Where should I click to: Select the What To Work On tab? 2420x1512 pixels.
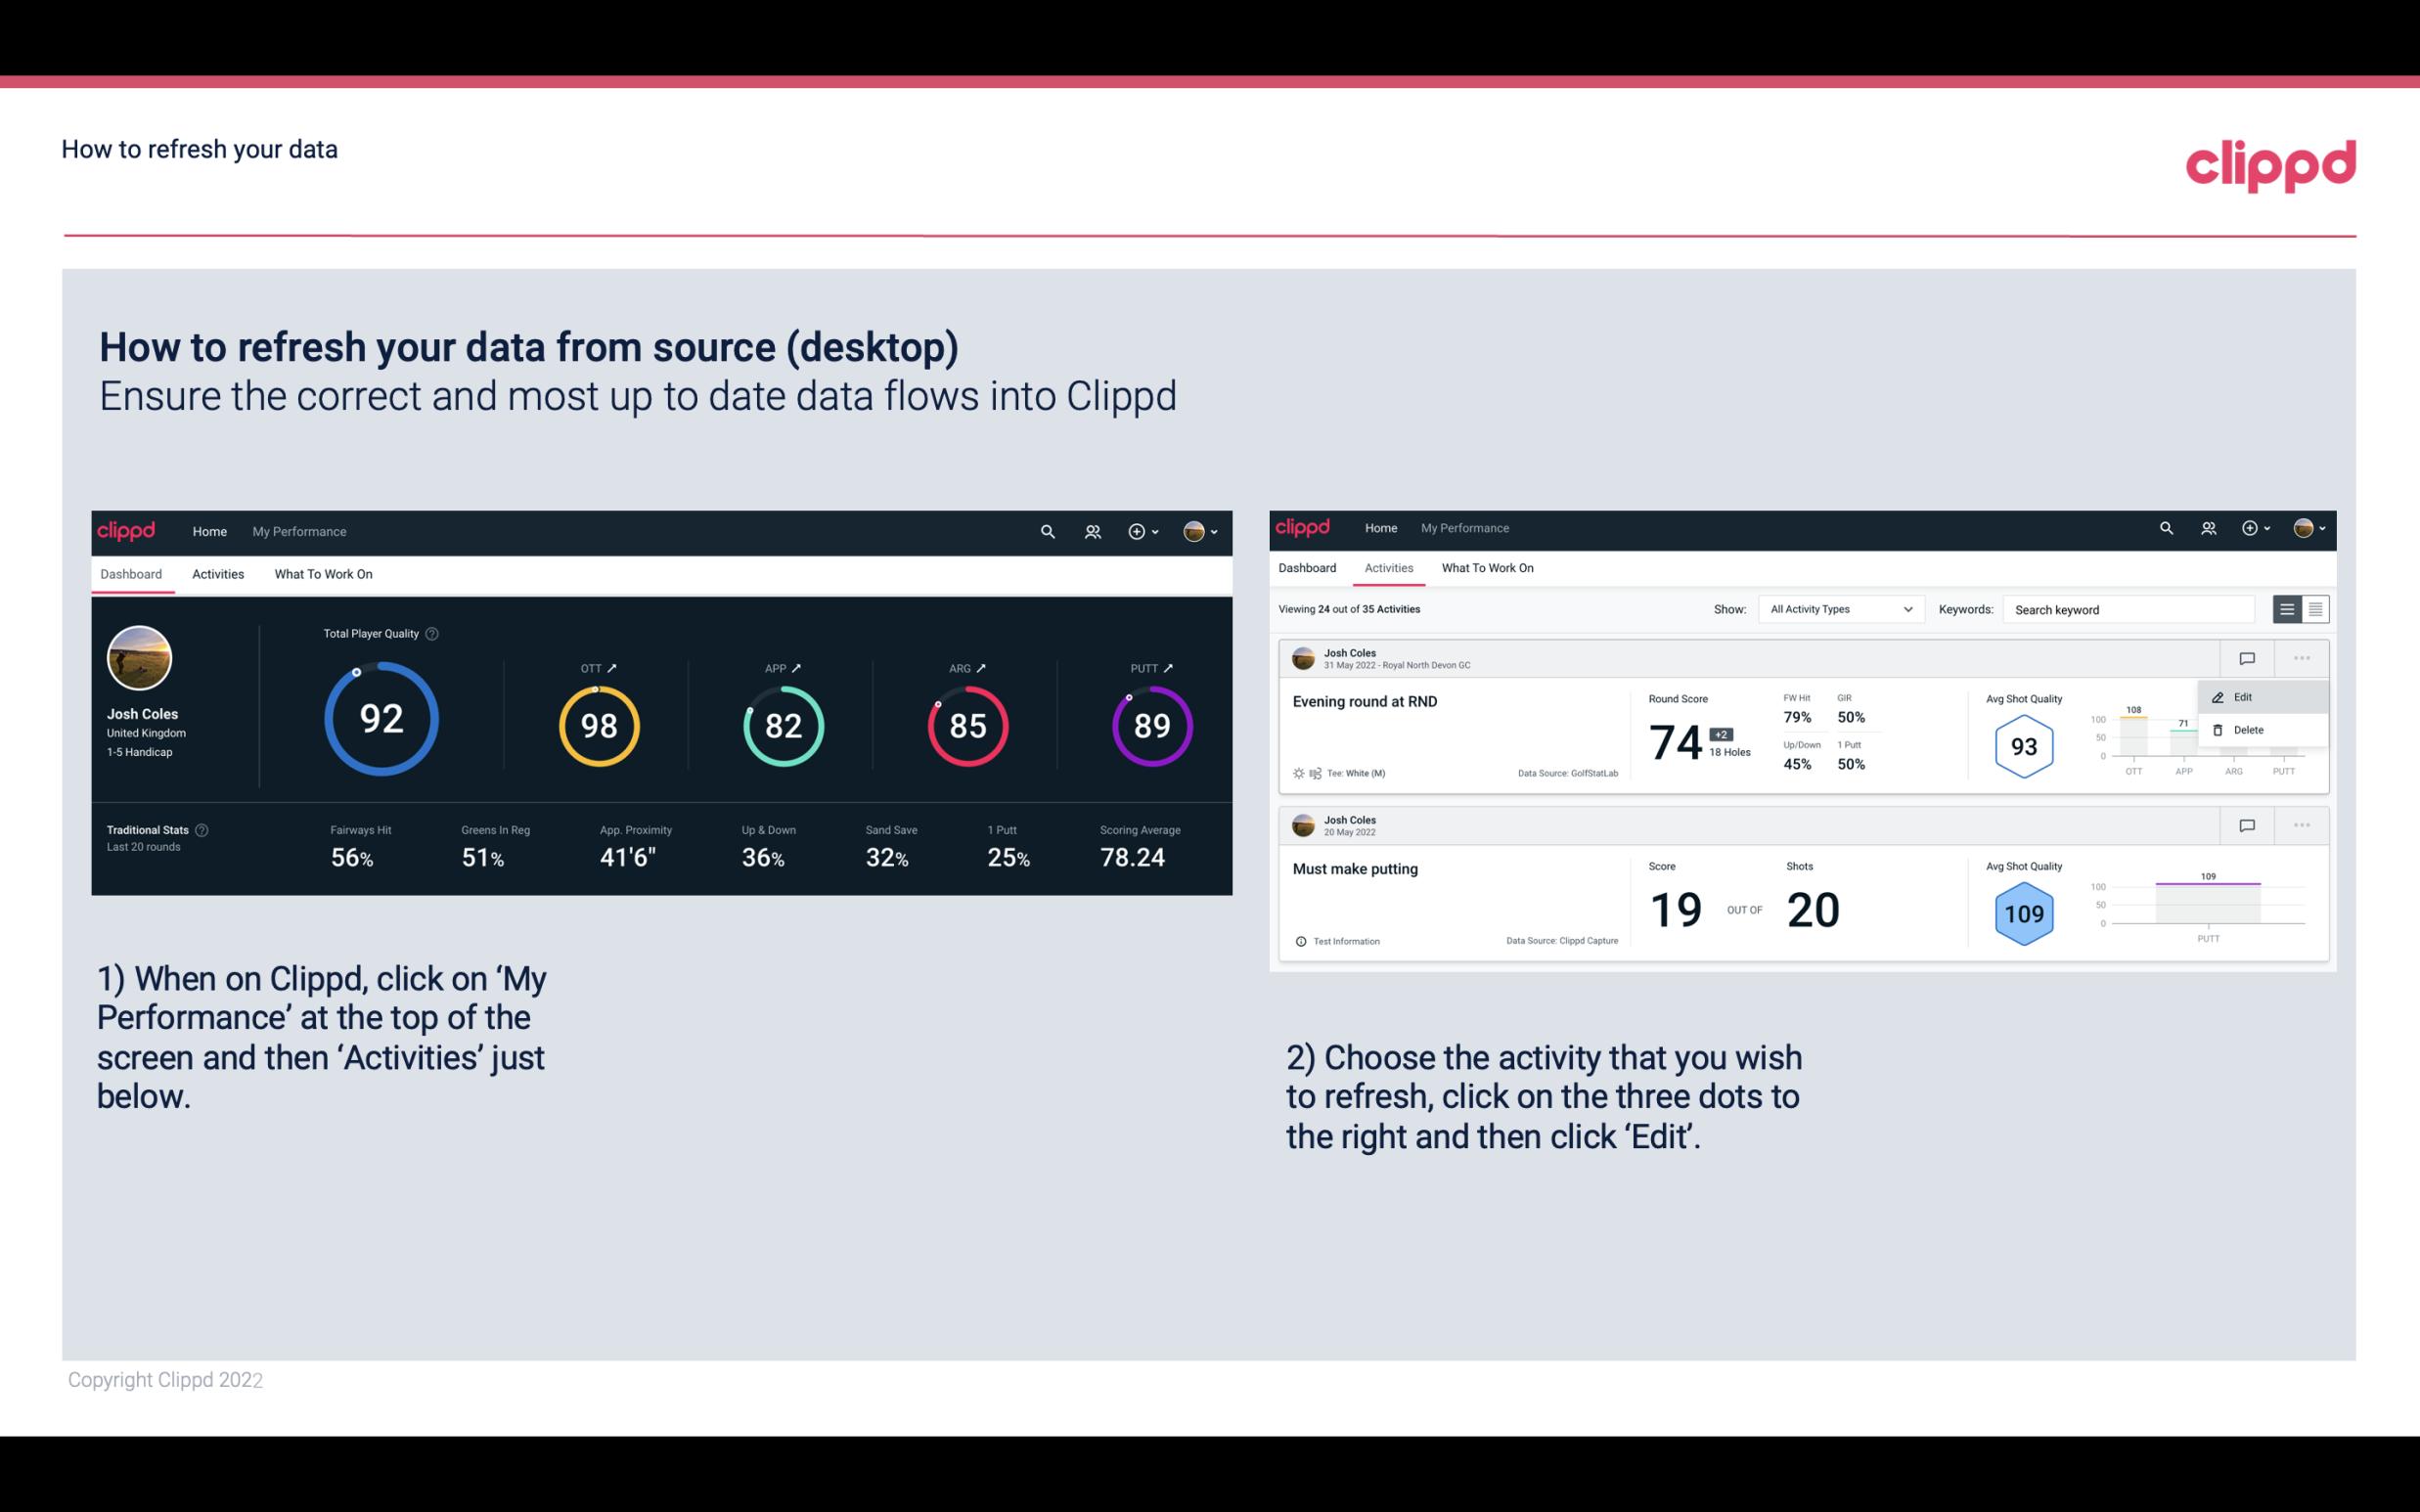pos(323,573)
